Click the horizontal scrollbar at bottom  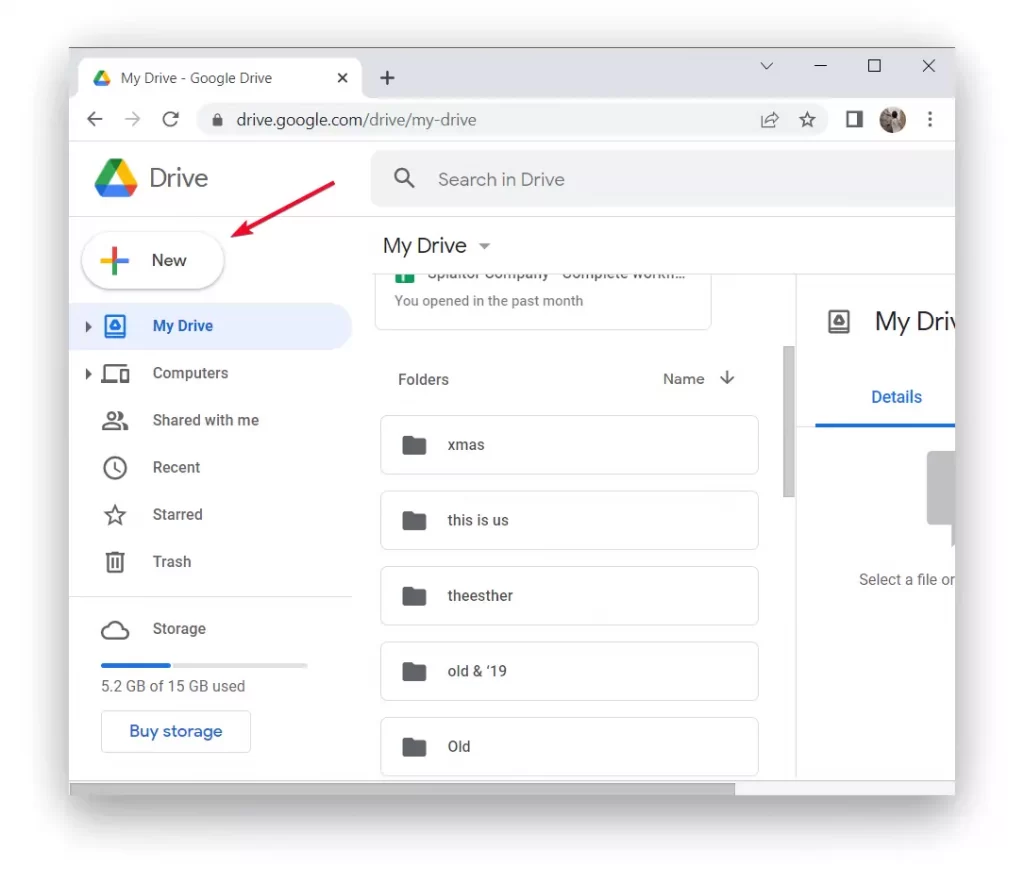[x=402, y=789]
